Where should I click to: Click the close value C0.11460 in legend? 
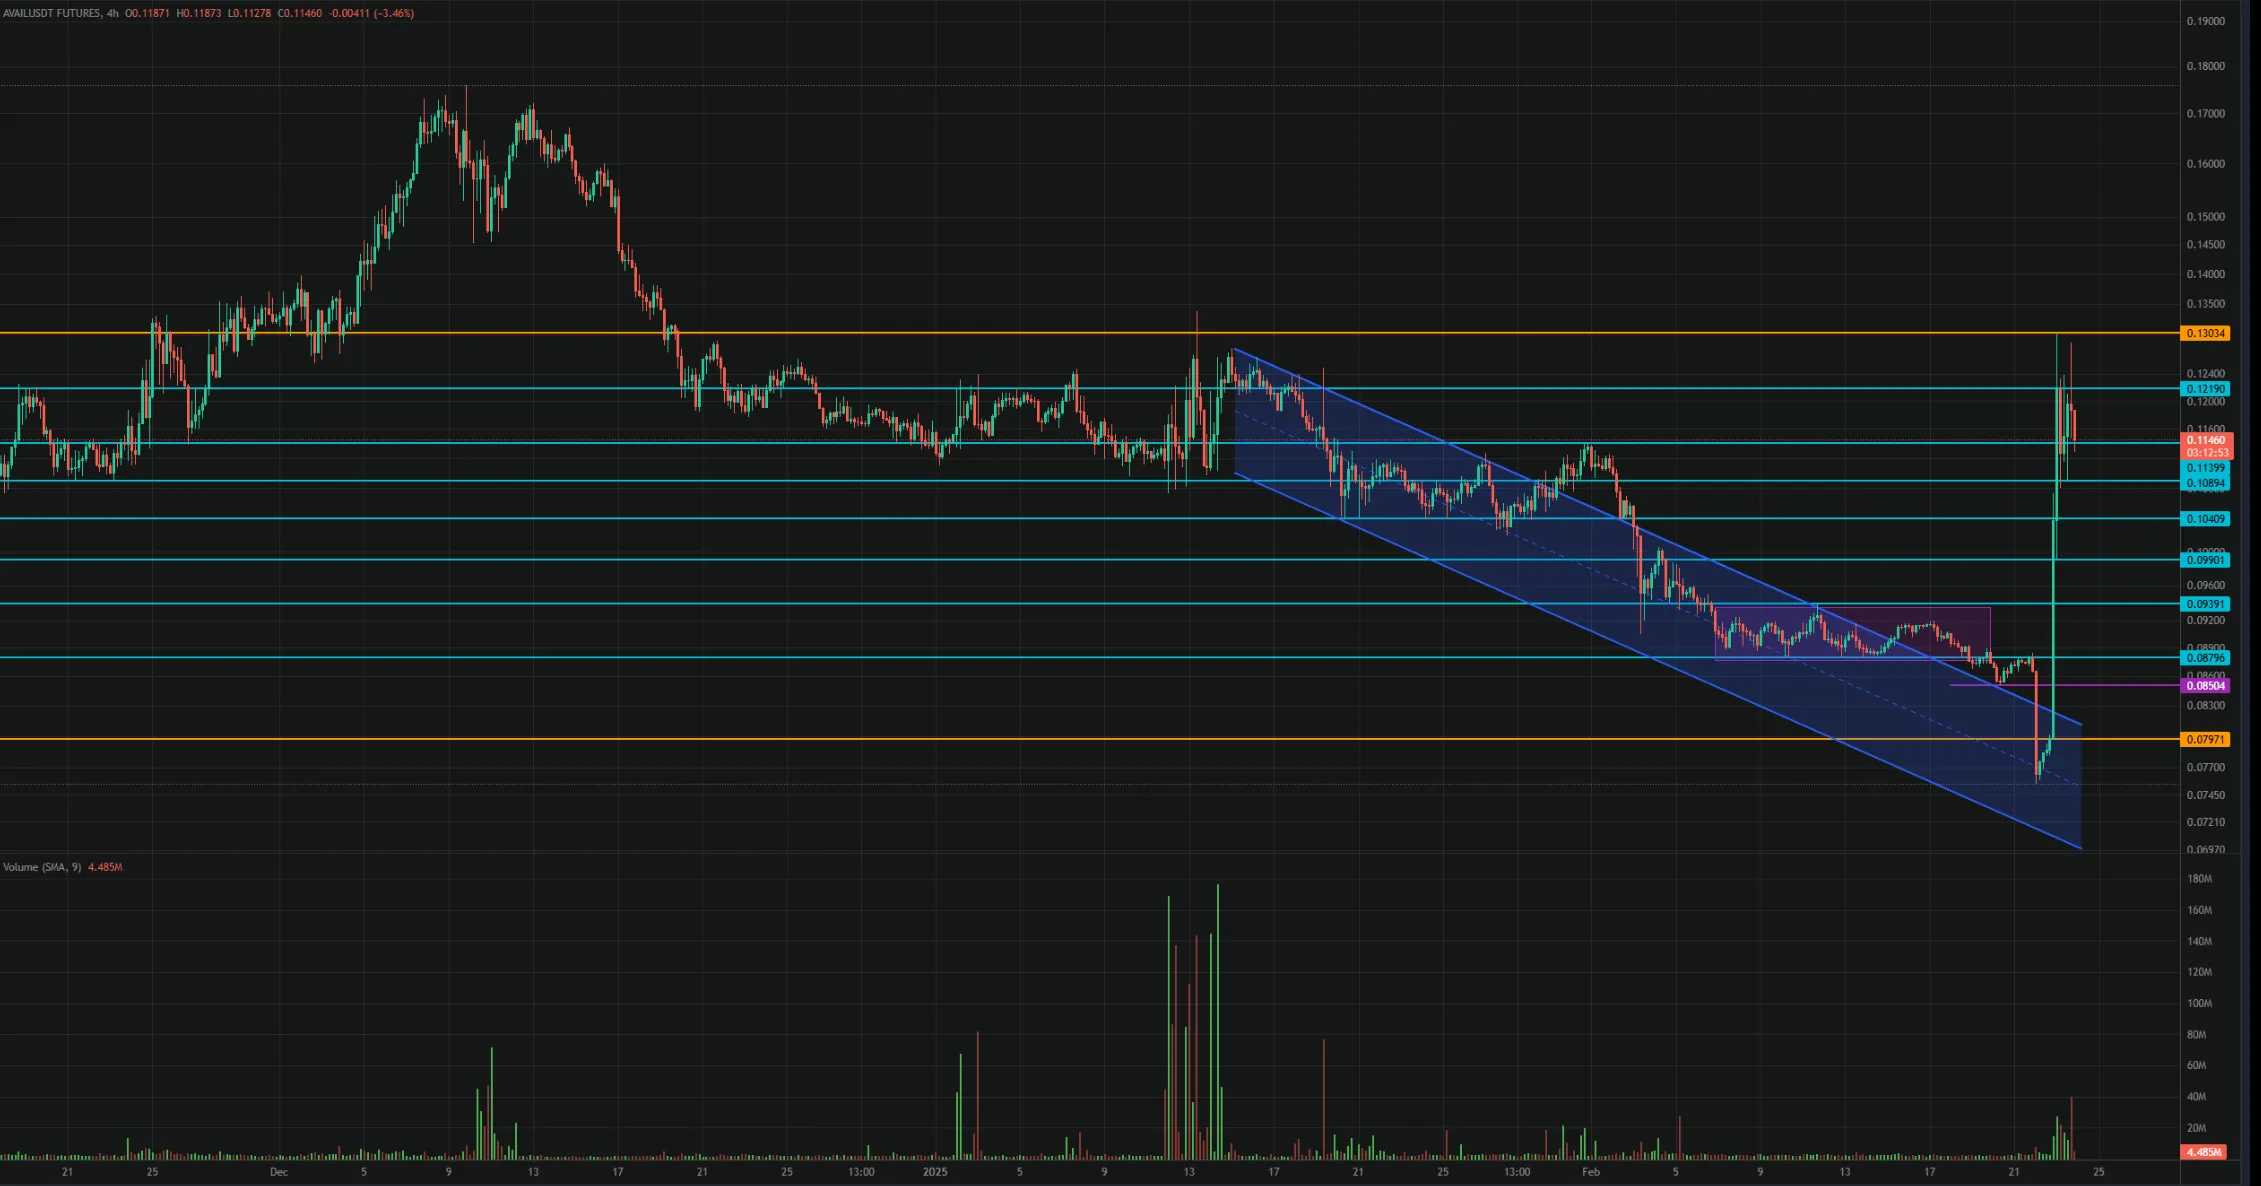click(x=299, y=13)
